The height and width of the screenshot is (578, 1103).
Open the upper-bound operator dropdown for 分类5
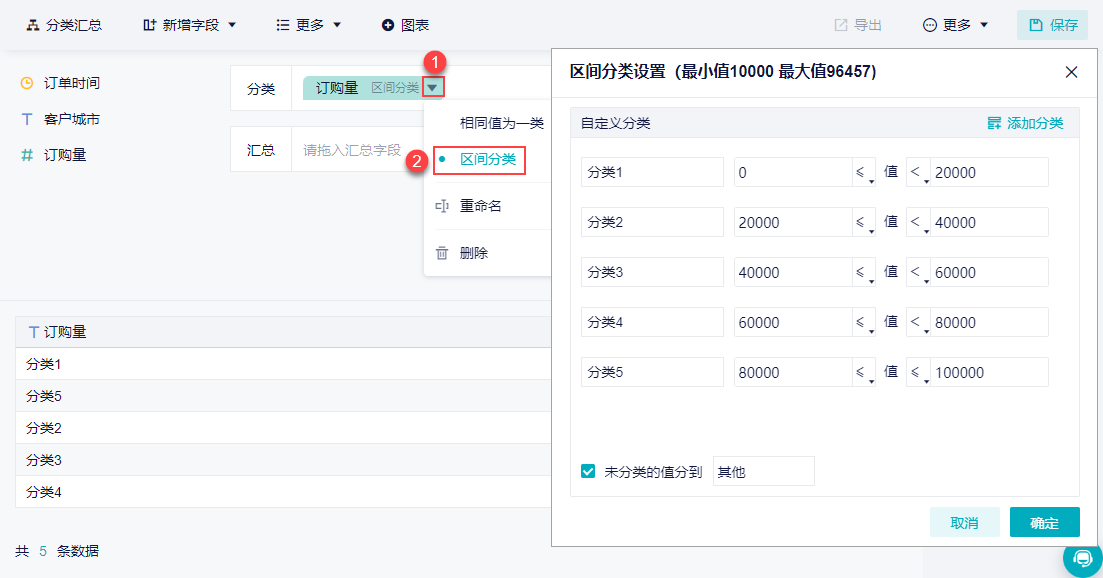pos(918,373)
